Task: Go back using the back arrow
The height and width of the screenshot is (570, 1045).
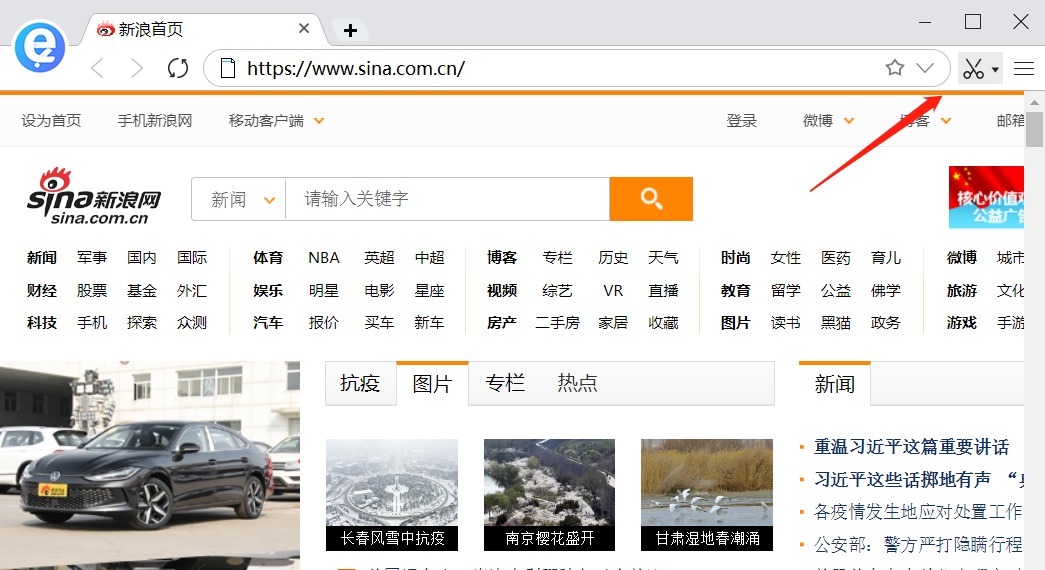Action: [97, 68]
